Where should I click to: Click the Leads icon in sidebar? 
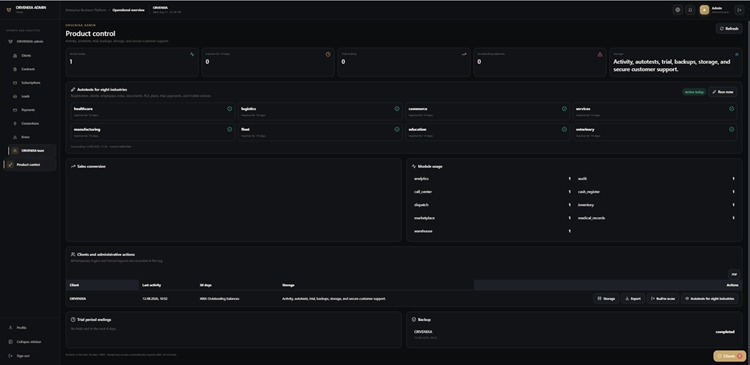15,96
